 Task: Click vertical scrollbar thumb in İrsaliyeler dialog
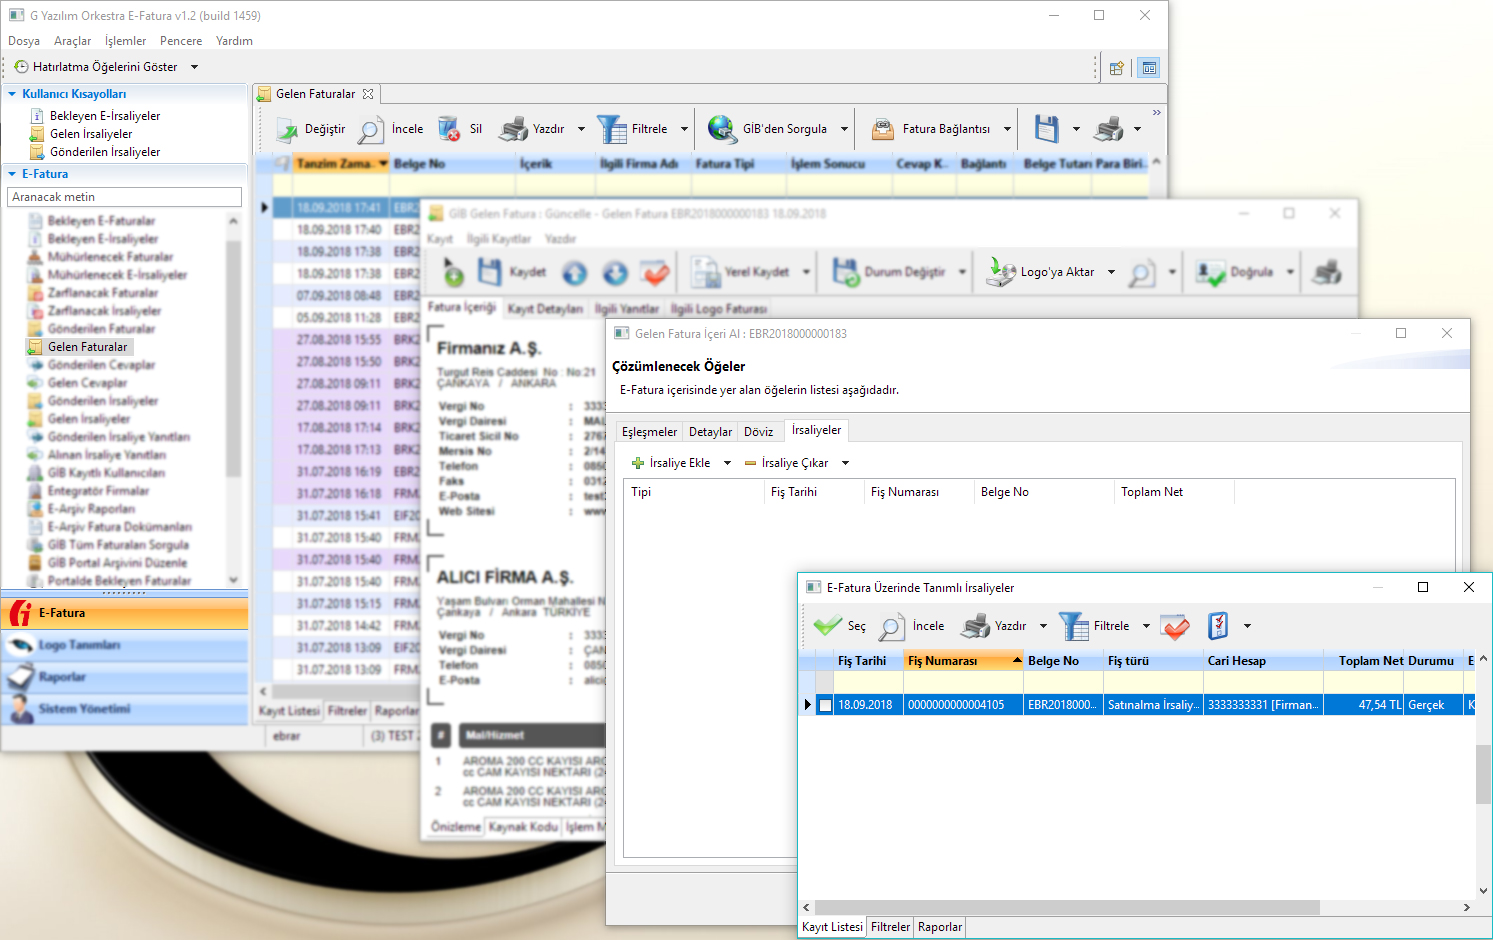(1483, 774)
